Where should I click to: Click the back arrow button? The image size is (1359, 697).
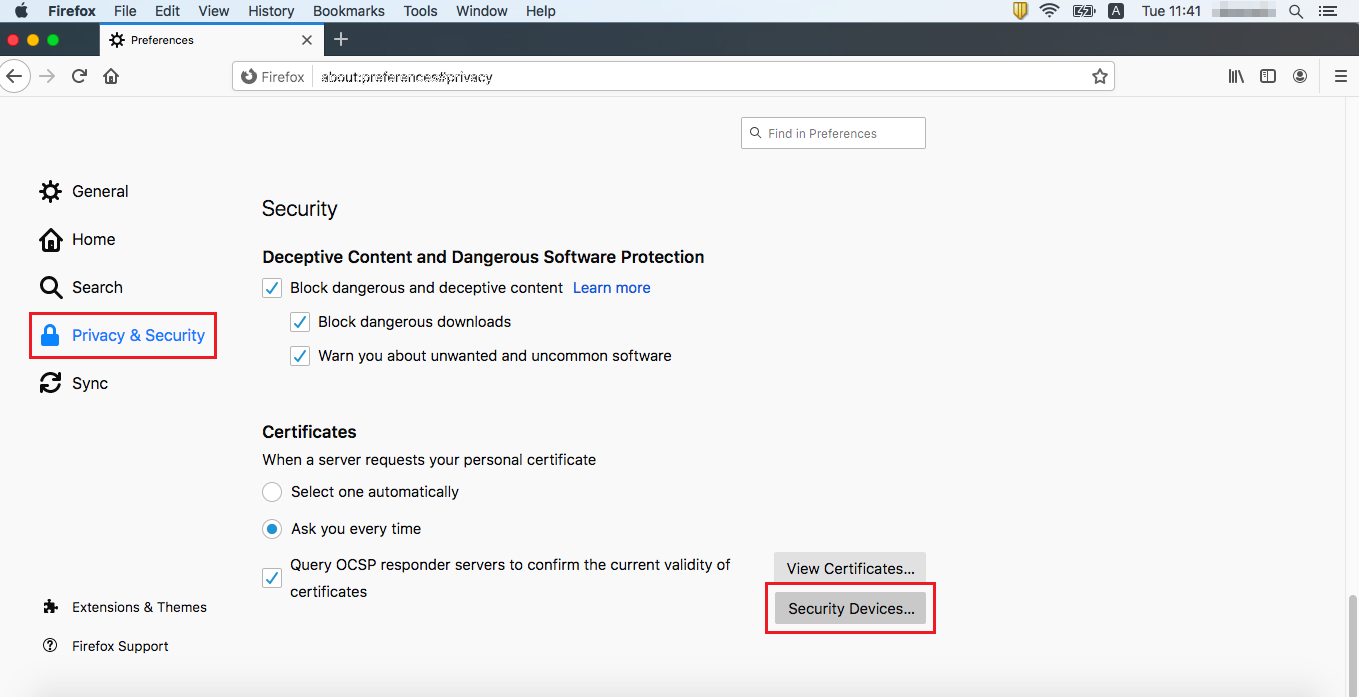click(14, 76)
